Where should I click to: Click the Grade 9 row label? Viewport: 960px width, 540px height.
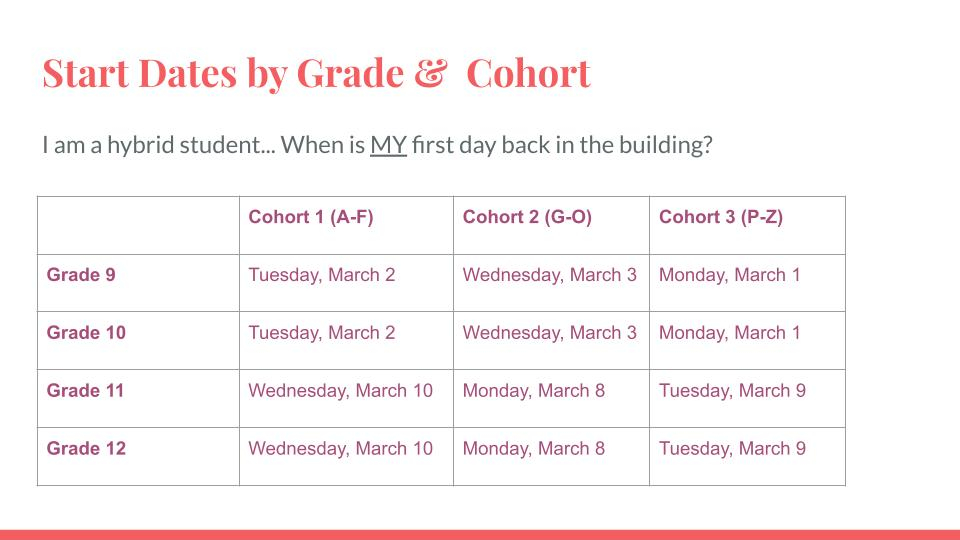[81, 275]
